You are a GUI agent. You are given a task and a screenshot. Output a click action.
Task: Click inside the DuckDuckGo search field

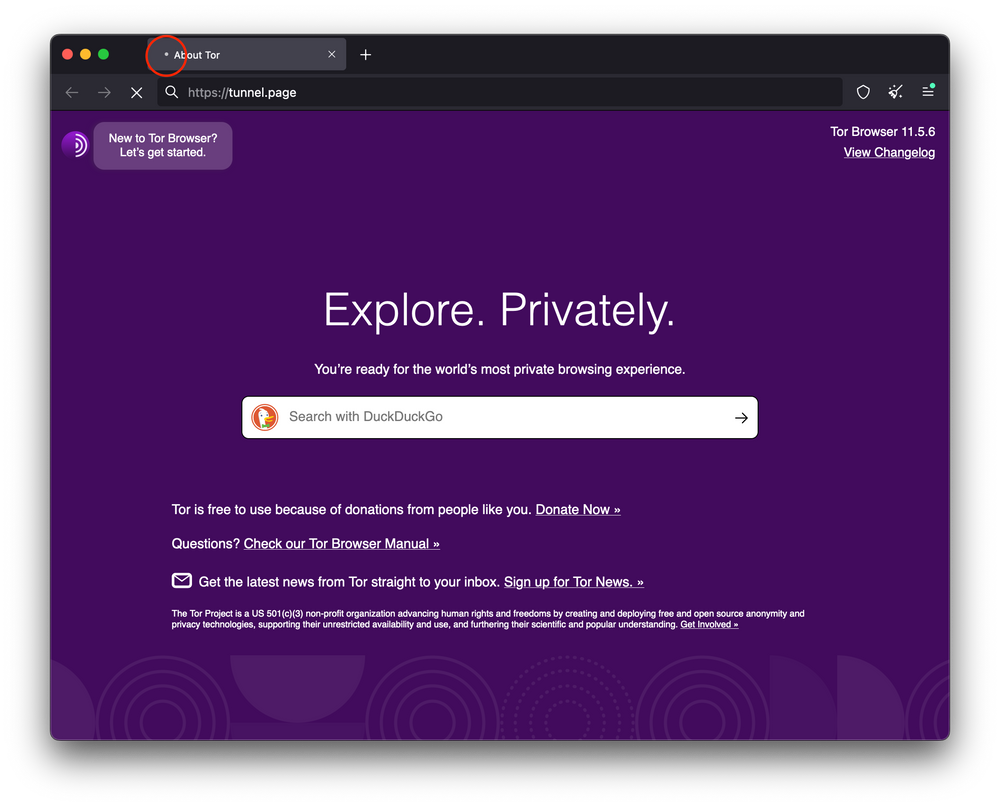[x=450, y=417]
